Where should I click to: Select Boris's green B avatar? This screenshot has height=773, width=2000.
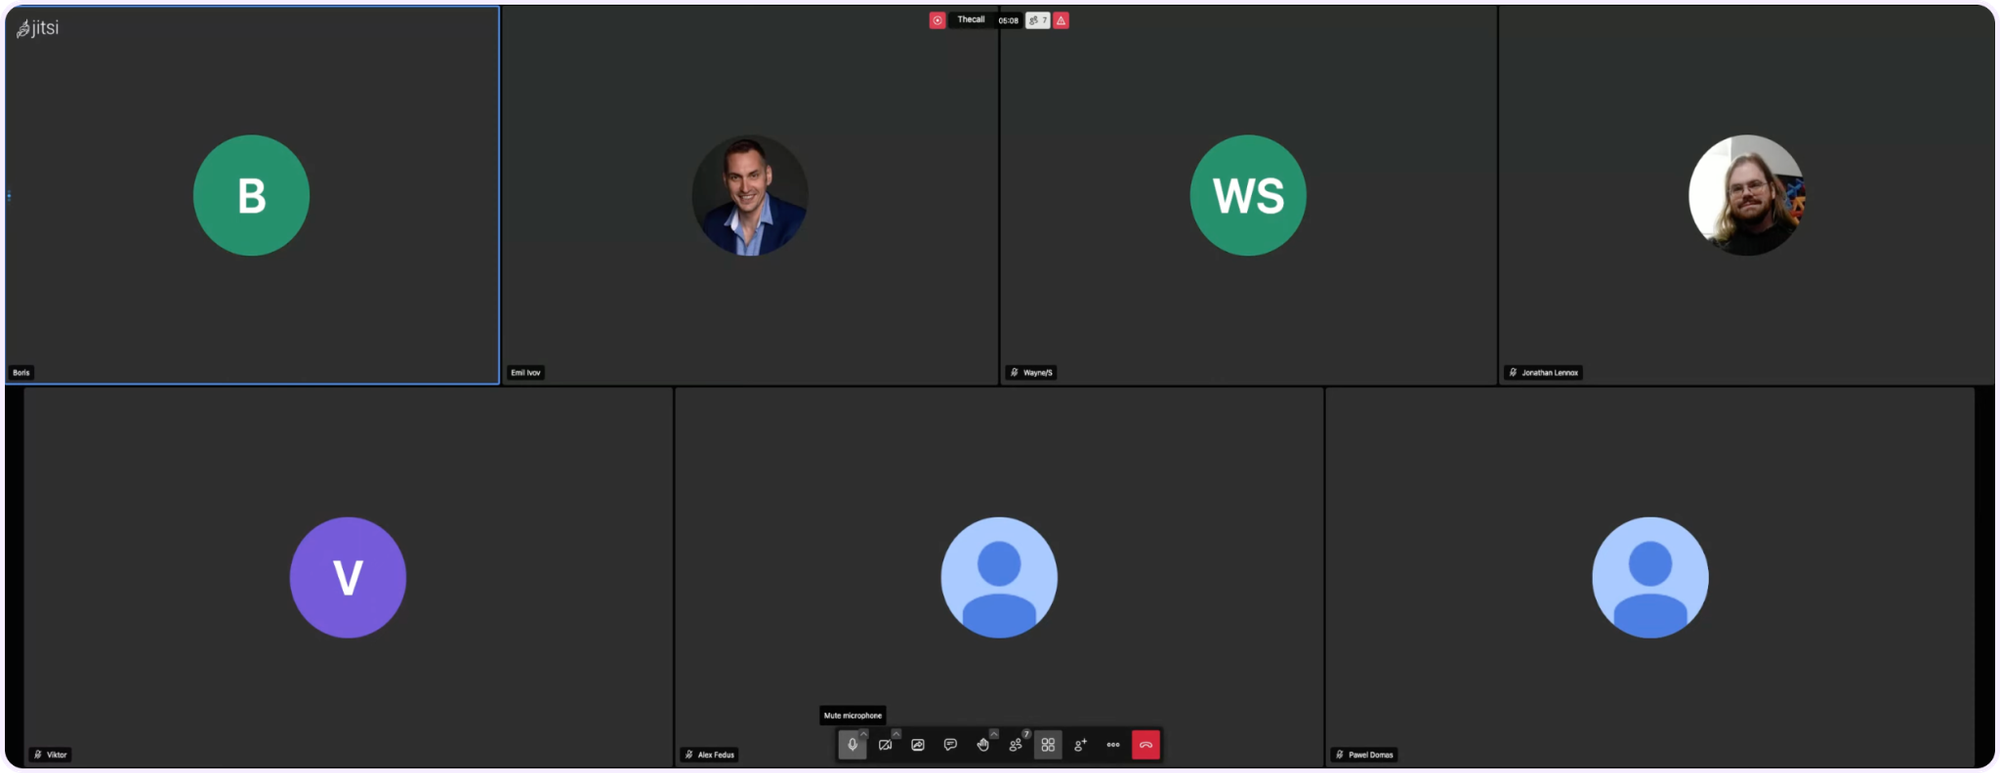point(251,195)
